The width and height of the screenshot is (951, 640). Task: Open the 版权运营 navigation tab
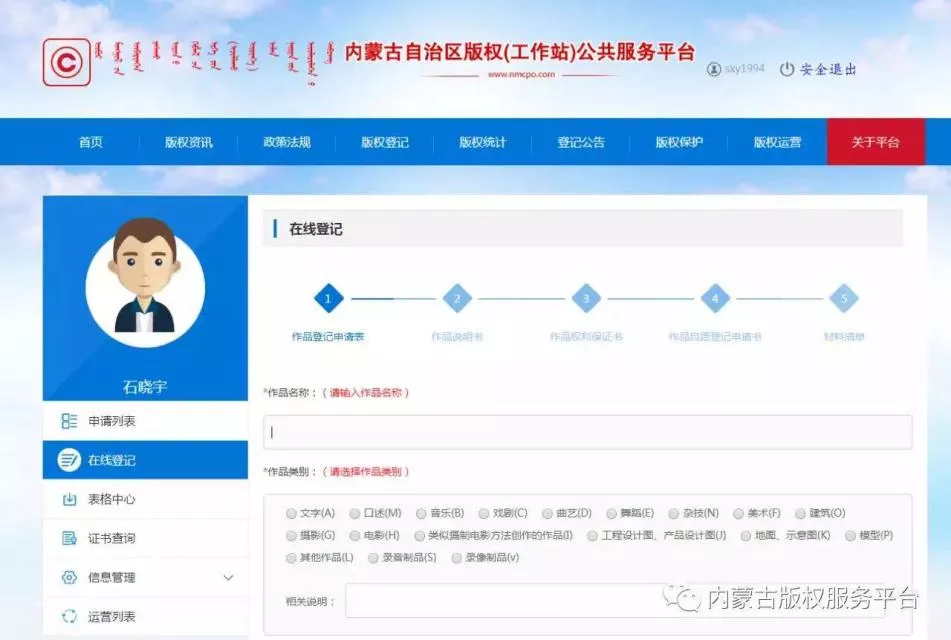coord(778,142)
